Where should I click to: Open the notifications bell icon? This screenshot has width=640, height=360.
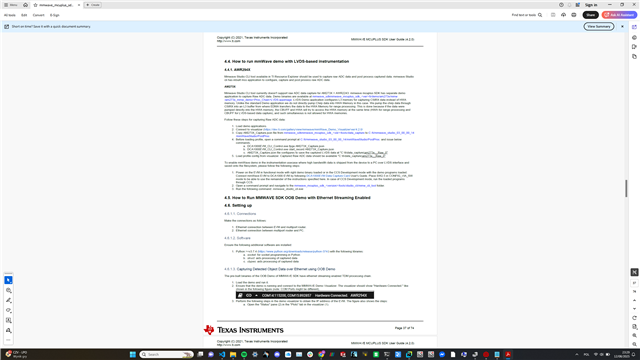point(569,5)
